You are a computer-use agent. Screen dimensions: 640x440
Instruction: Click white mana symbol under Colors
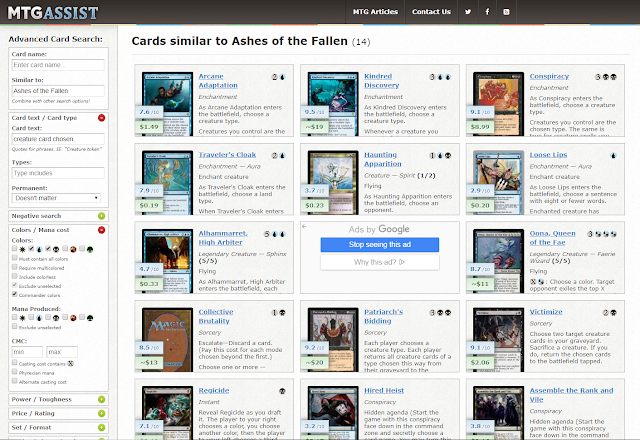point(22,249)
